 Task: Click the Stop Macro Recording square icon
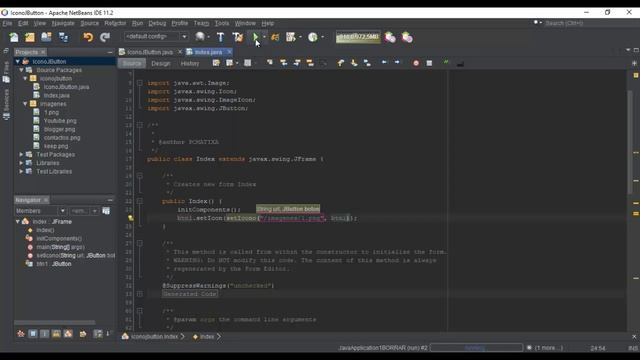(429, 63)
